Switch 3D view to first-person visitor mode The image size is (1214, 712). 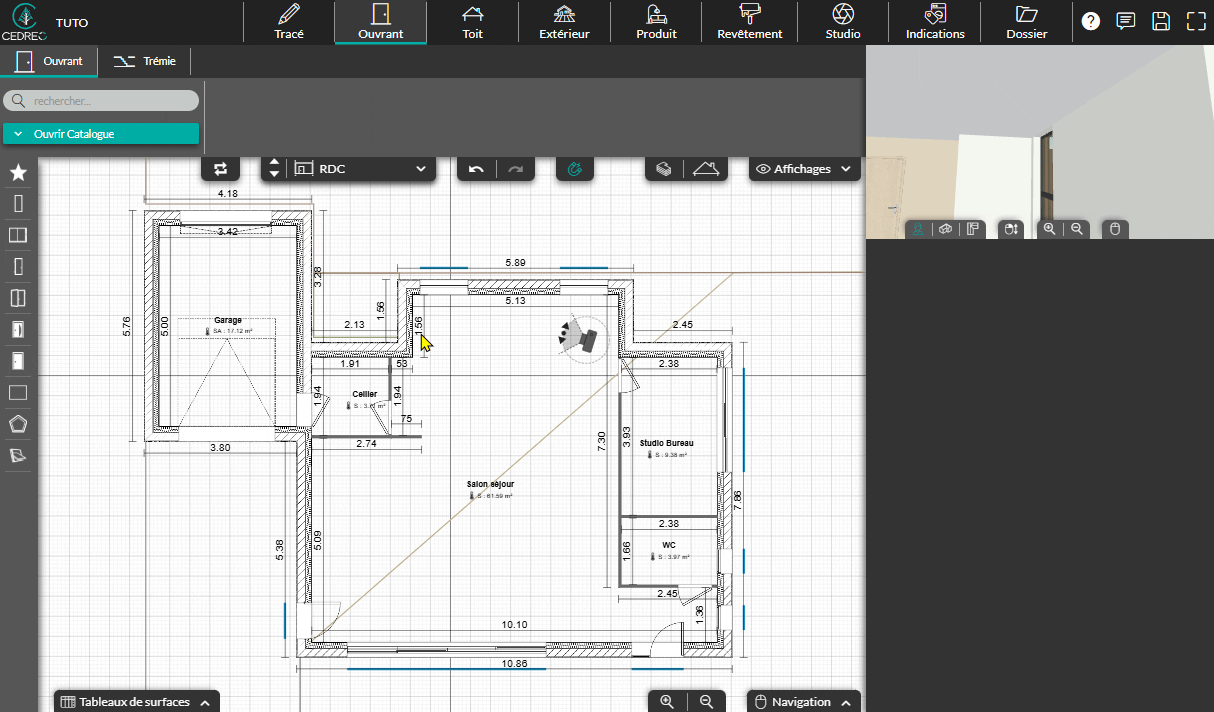917,229
